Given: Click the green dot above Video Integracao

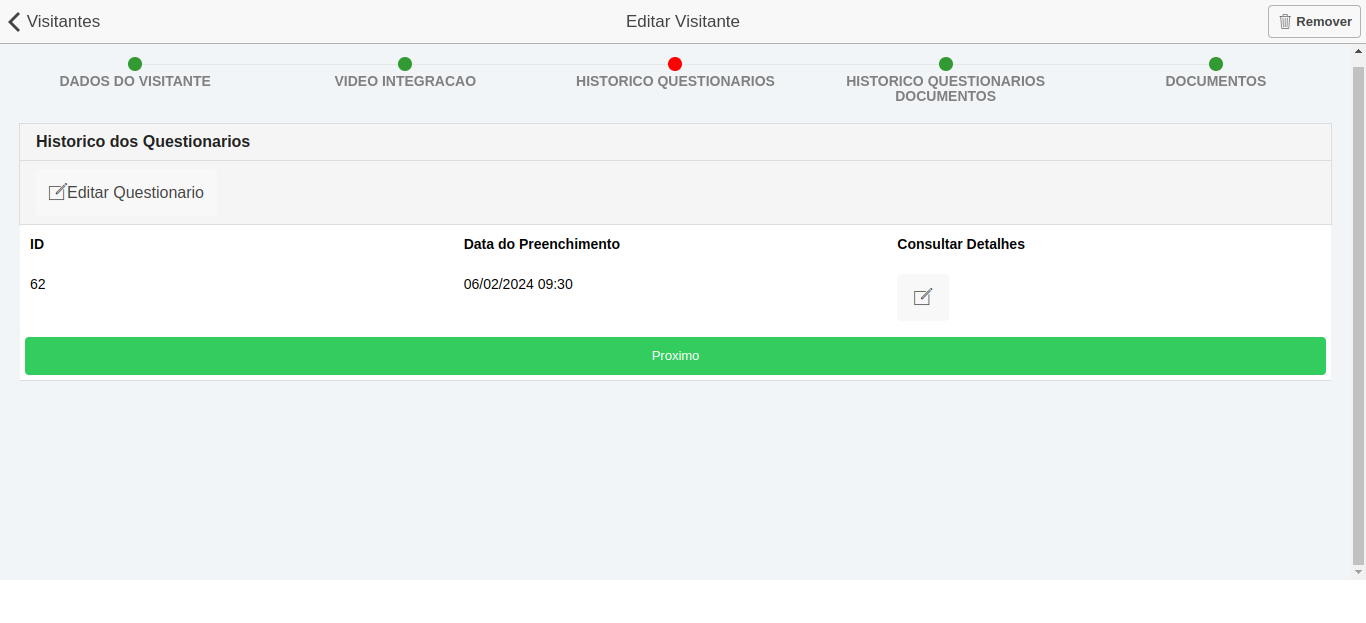Looking at the screenshot, I should [x=405, y=64].
